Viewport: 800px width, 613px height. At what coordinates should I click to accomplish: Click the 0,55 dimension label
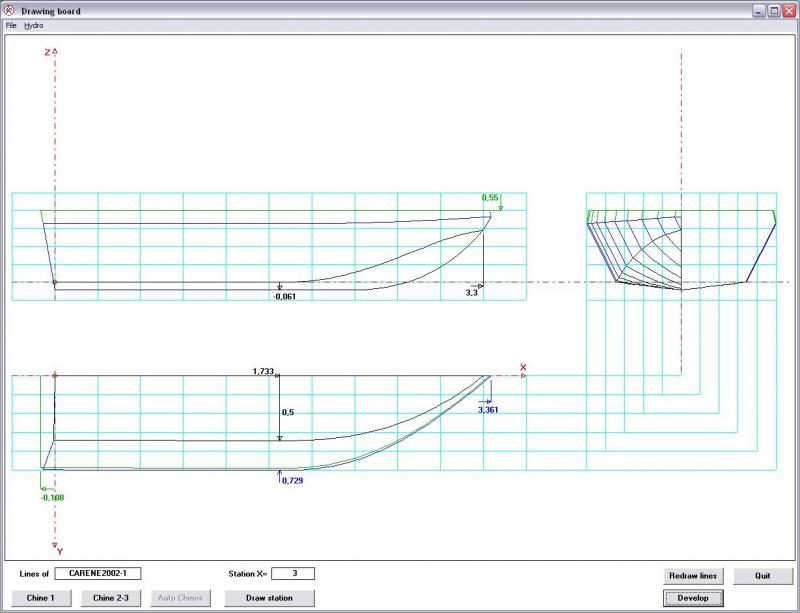[490, 198]
